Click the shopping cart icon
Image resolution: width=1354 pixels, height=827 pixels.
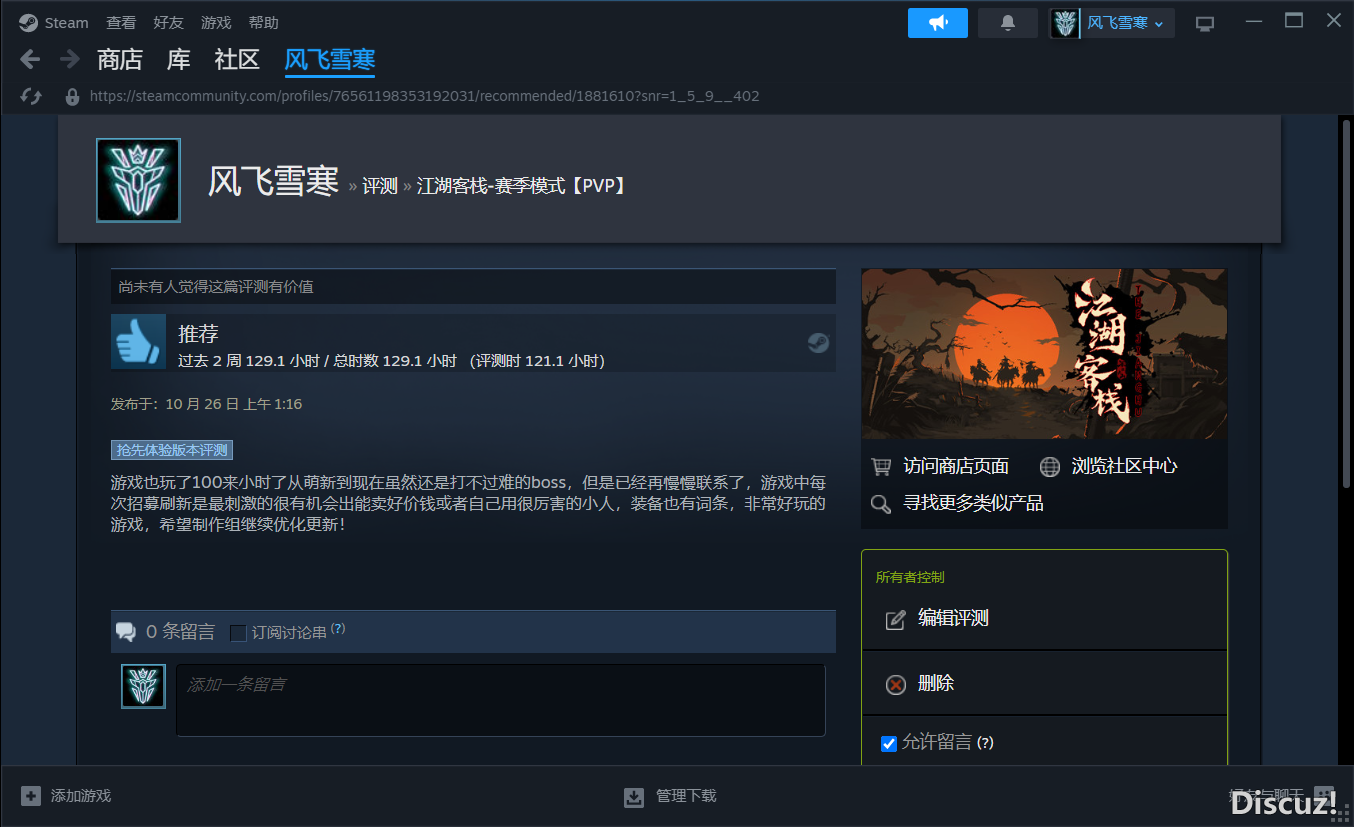pos(881,467)
